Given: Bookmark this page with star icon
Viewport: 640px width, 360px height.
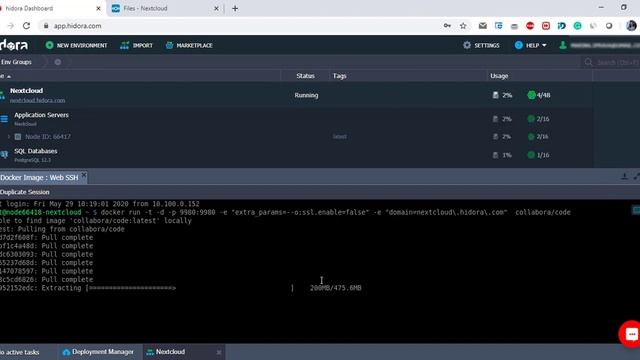Looking at the screenshot, I should [x=463, y=26].
